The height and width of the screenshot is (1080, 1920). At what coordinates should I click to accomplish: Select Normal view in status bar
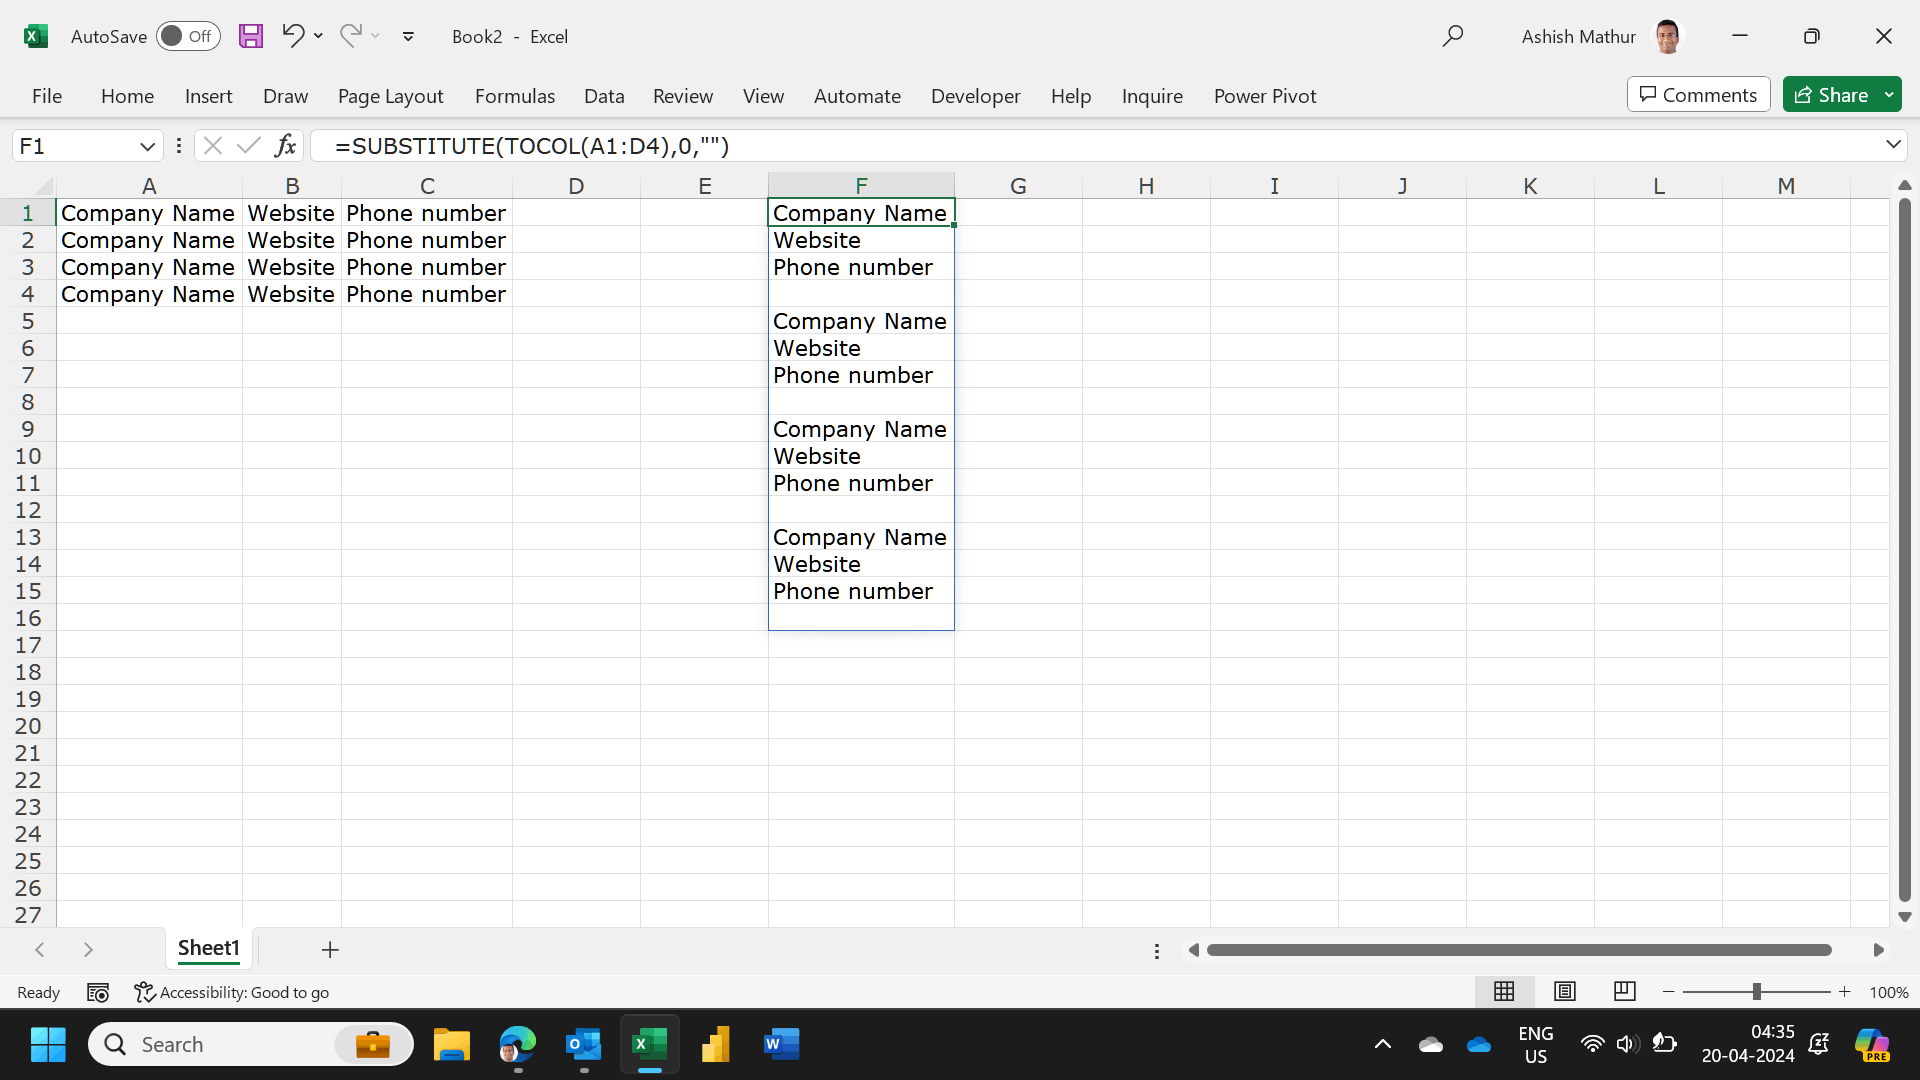click(x=1504, y=991)
